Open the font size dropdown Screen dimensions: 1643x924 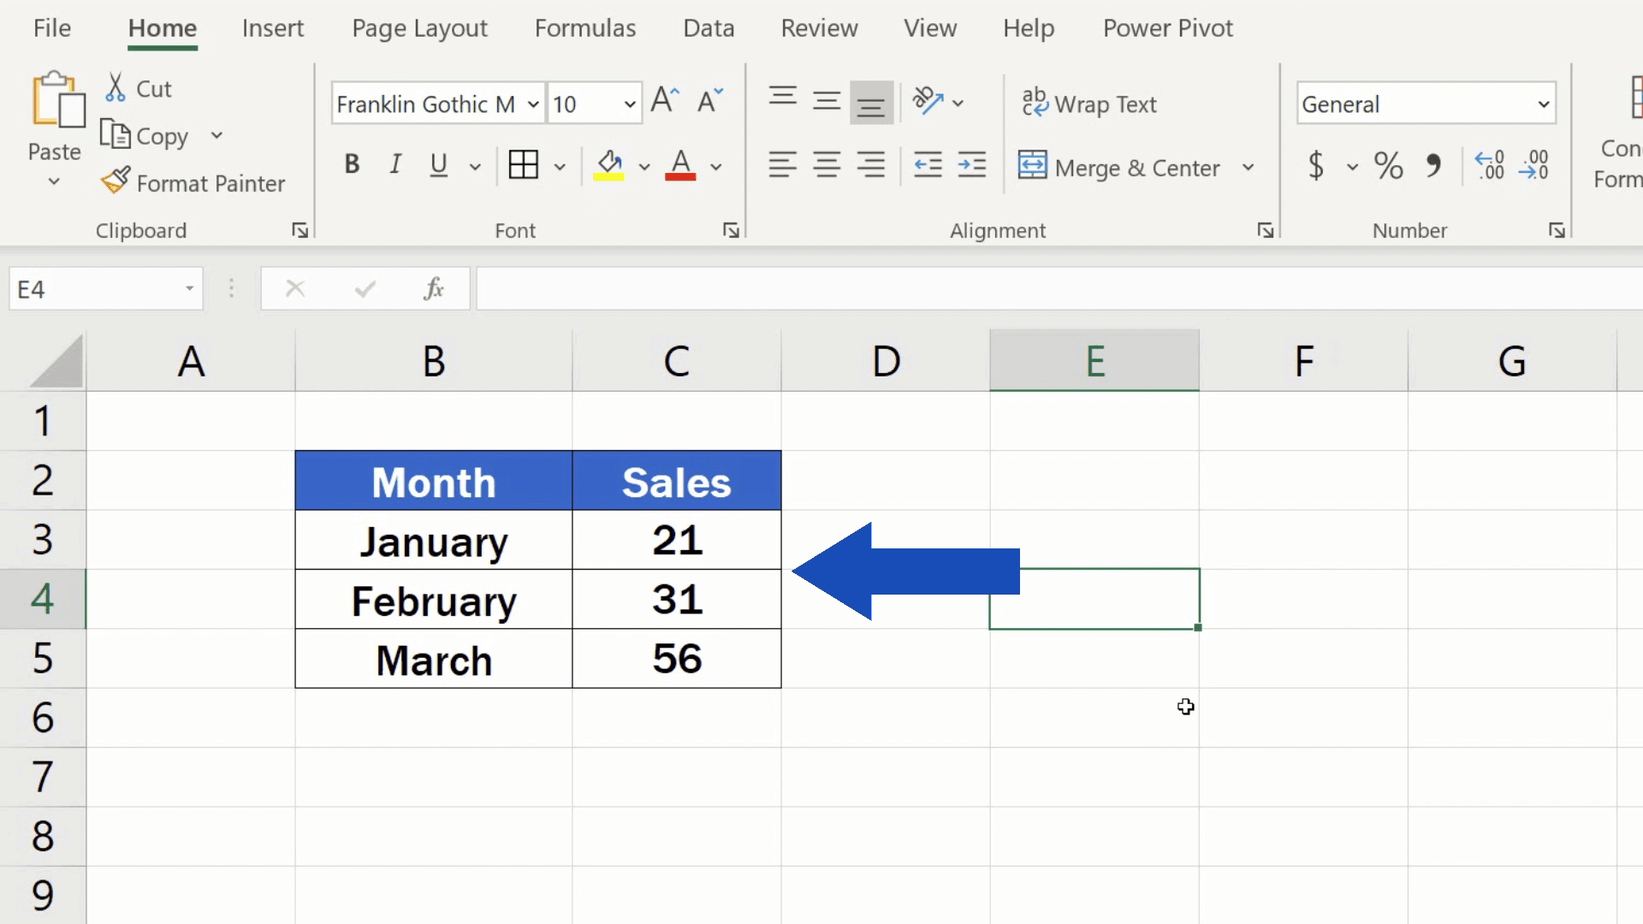click(627, 103)
